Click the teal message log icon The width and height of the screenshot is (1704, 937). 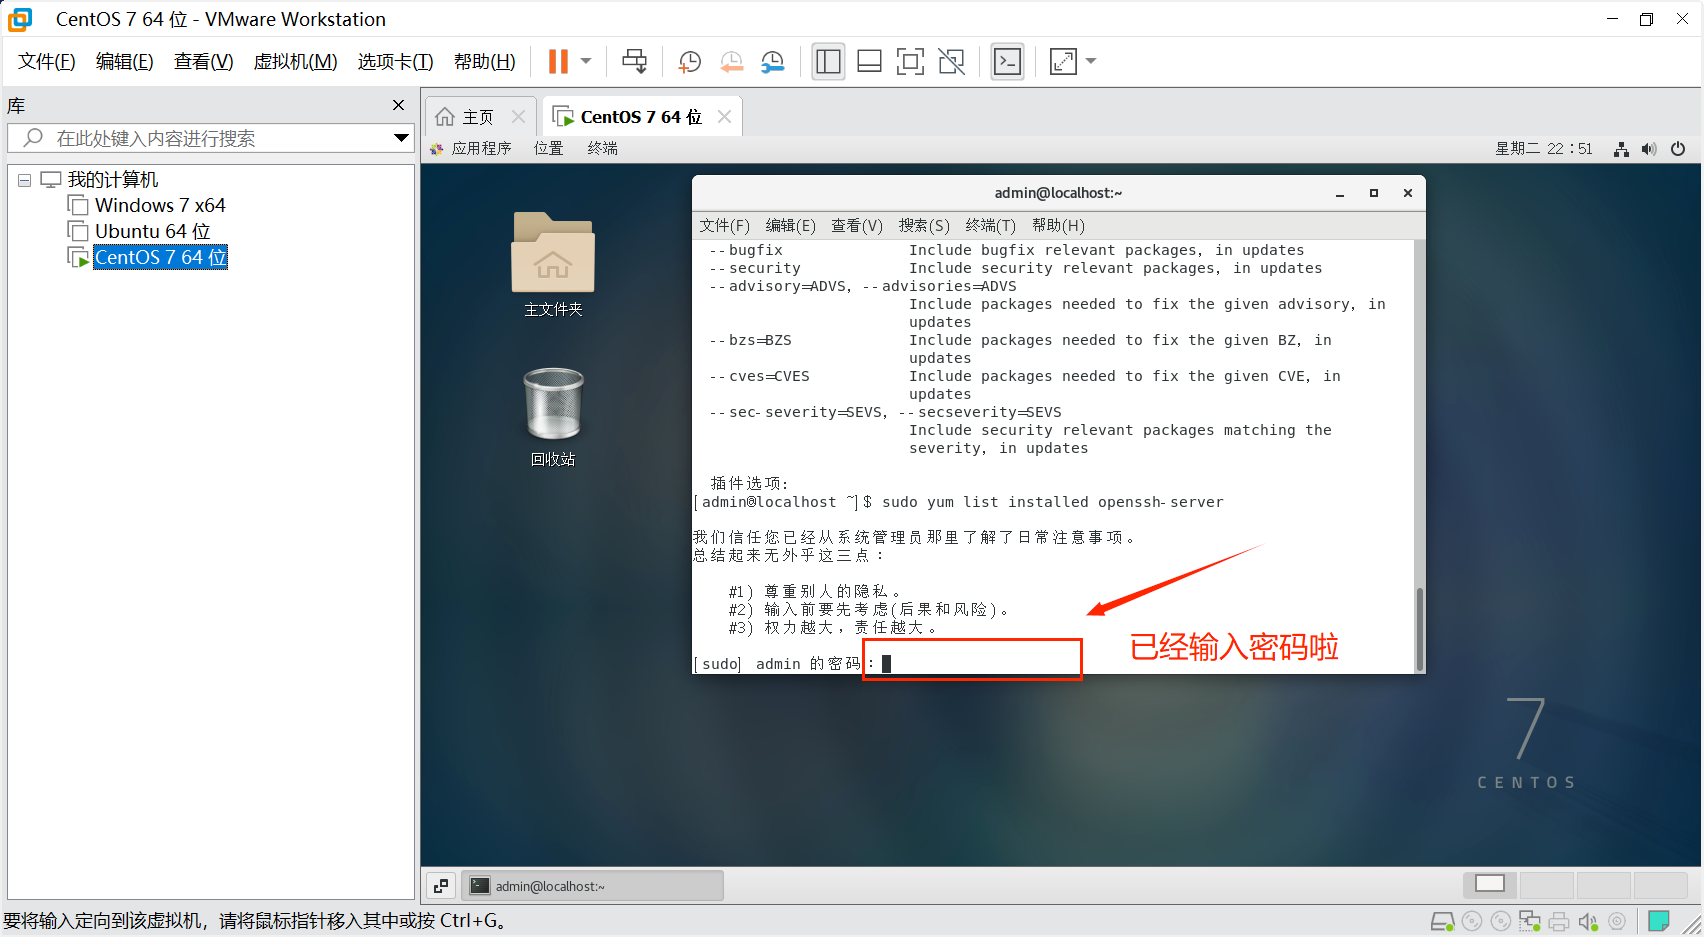[1659, 920]
